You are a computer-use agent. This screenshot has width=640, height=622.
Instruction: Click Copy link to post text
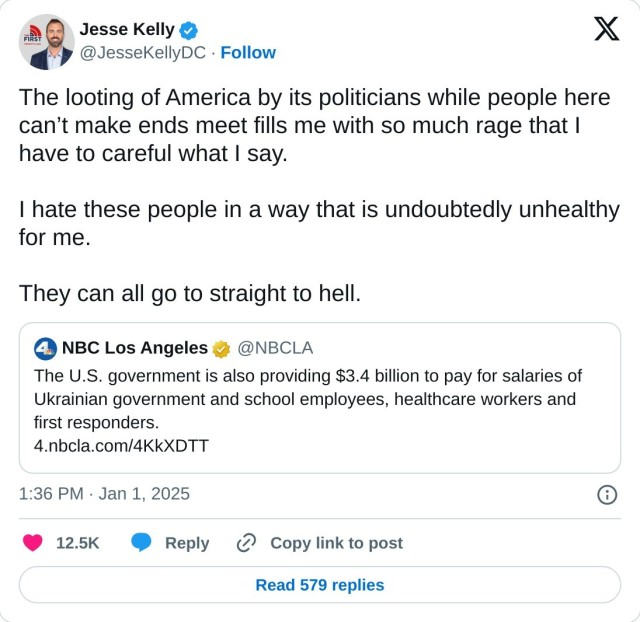click(x=336, y=543)
